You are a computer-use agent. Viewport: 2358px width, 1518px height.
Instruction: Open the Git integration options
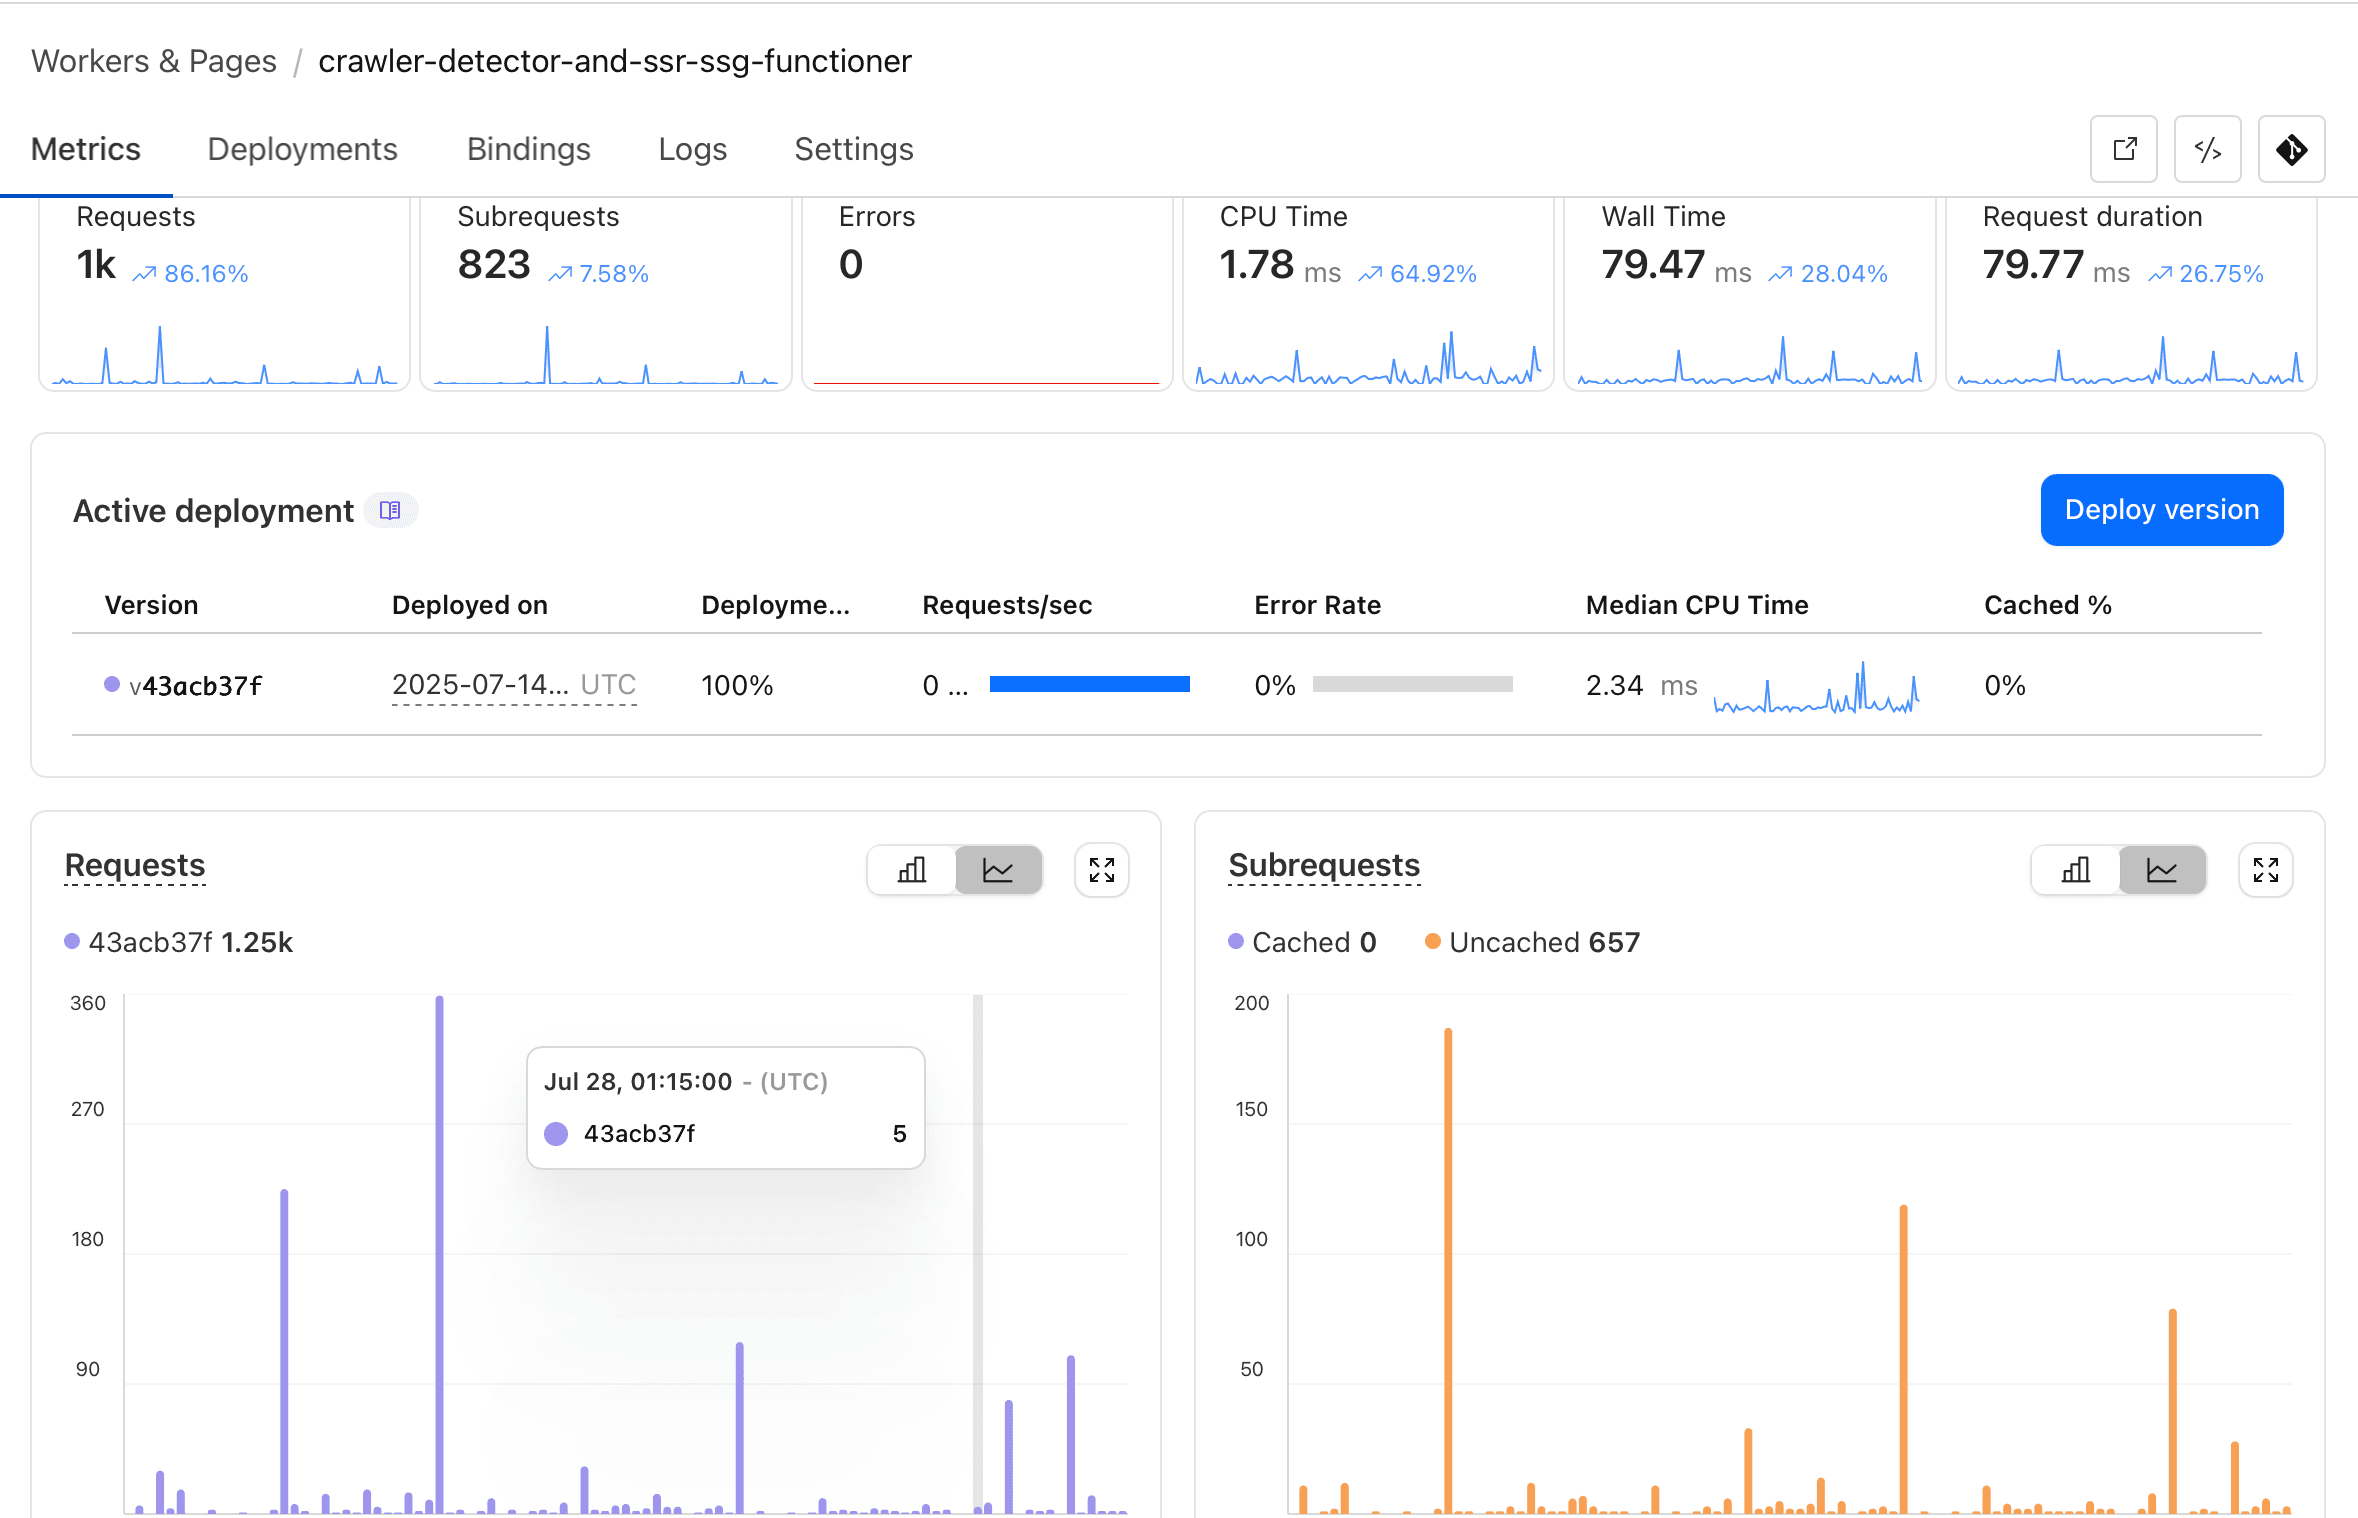click(x=2291, y=149)
